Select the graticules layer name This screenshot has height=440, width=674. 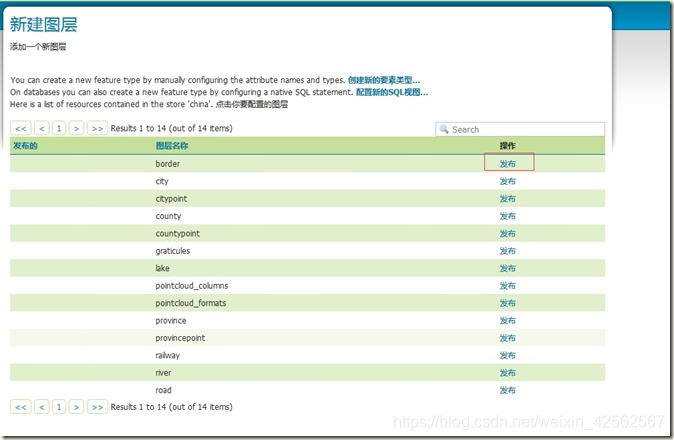[173, 251]
